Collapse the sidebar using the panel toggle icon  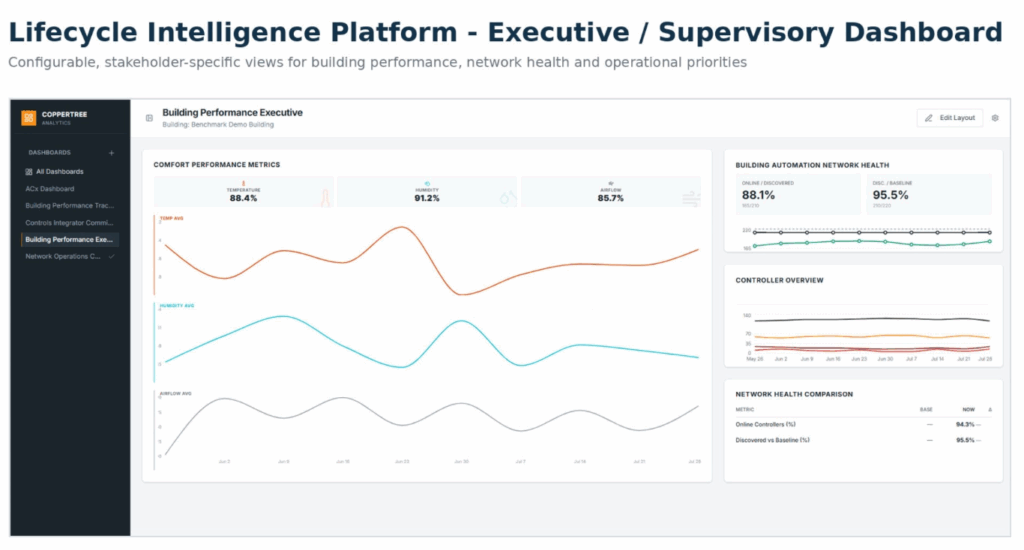150,118
